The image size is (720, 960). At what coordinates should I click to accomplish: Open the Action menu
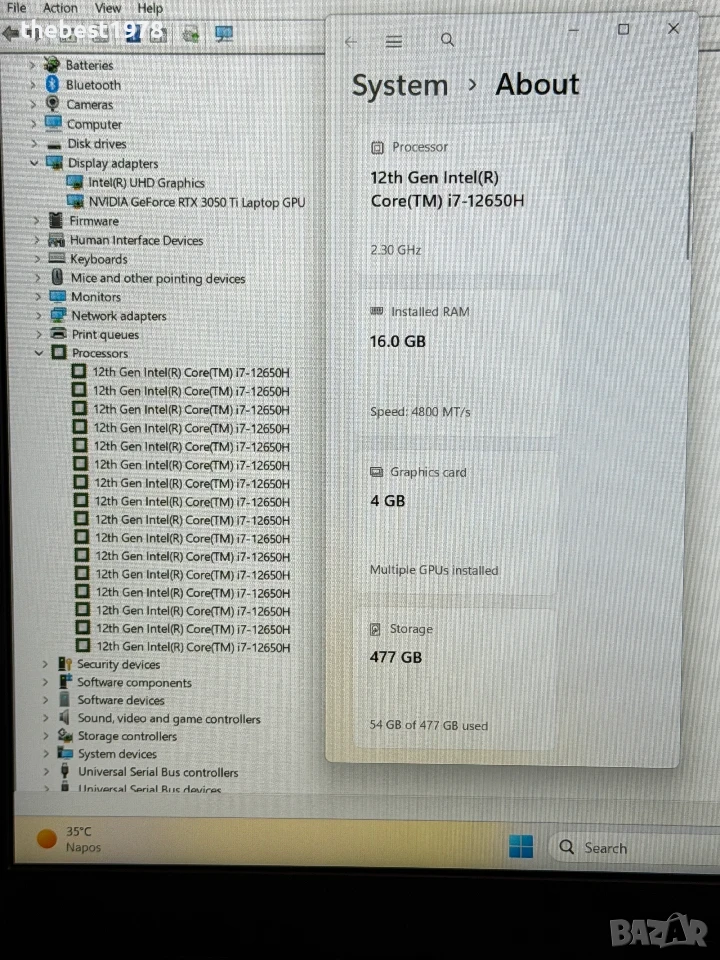tap(60, 8)
